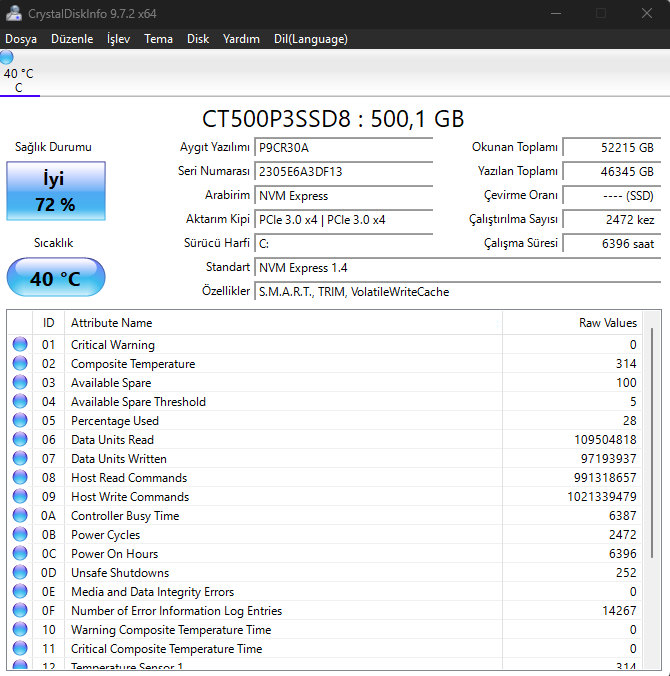Click the disk title CT500P3SSD8 : 500,1 GB
670x676 pixels.
(333, 119)
